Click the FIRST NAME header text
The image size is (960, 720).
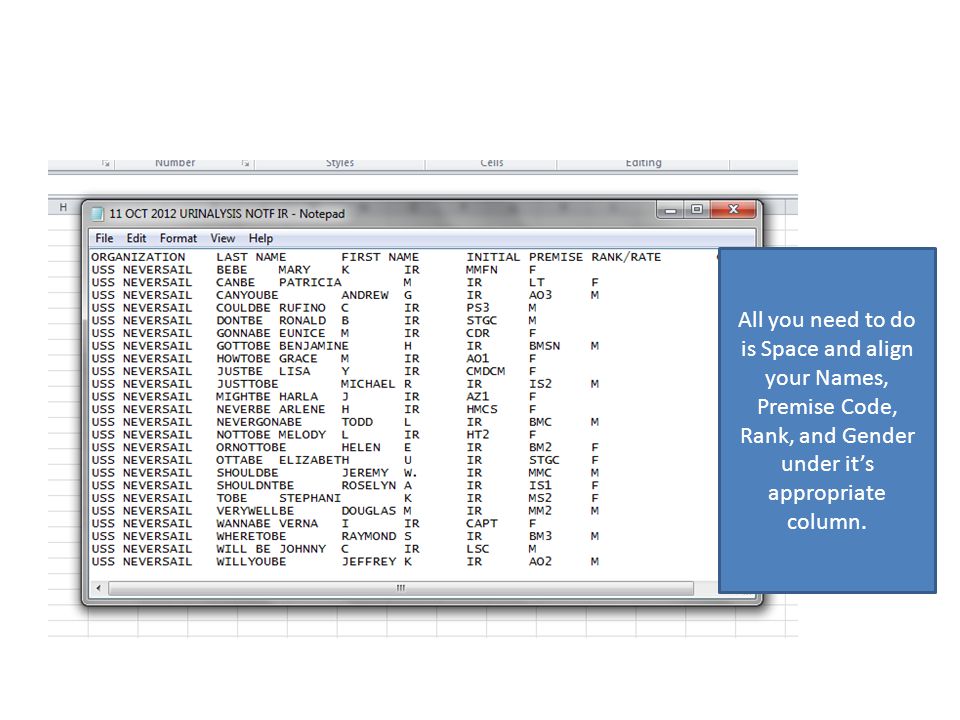380,257
